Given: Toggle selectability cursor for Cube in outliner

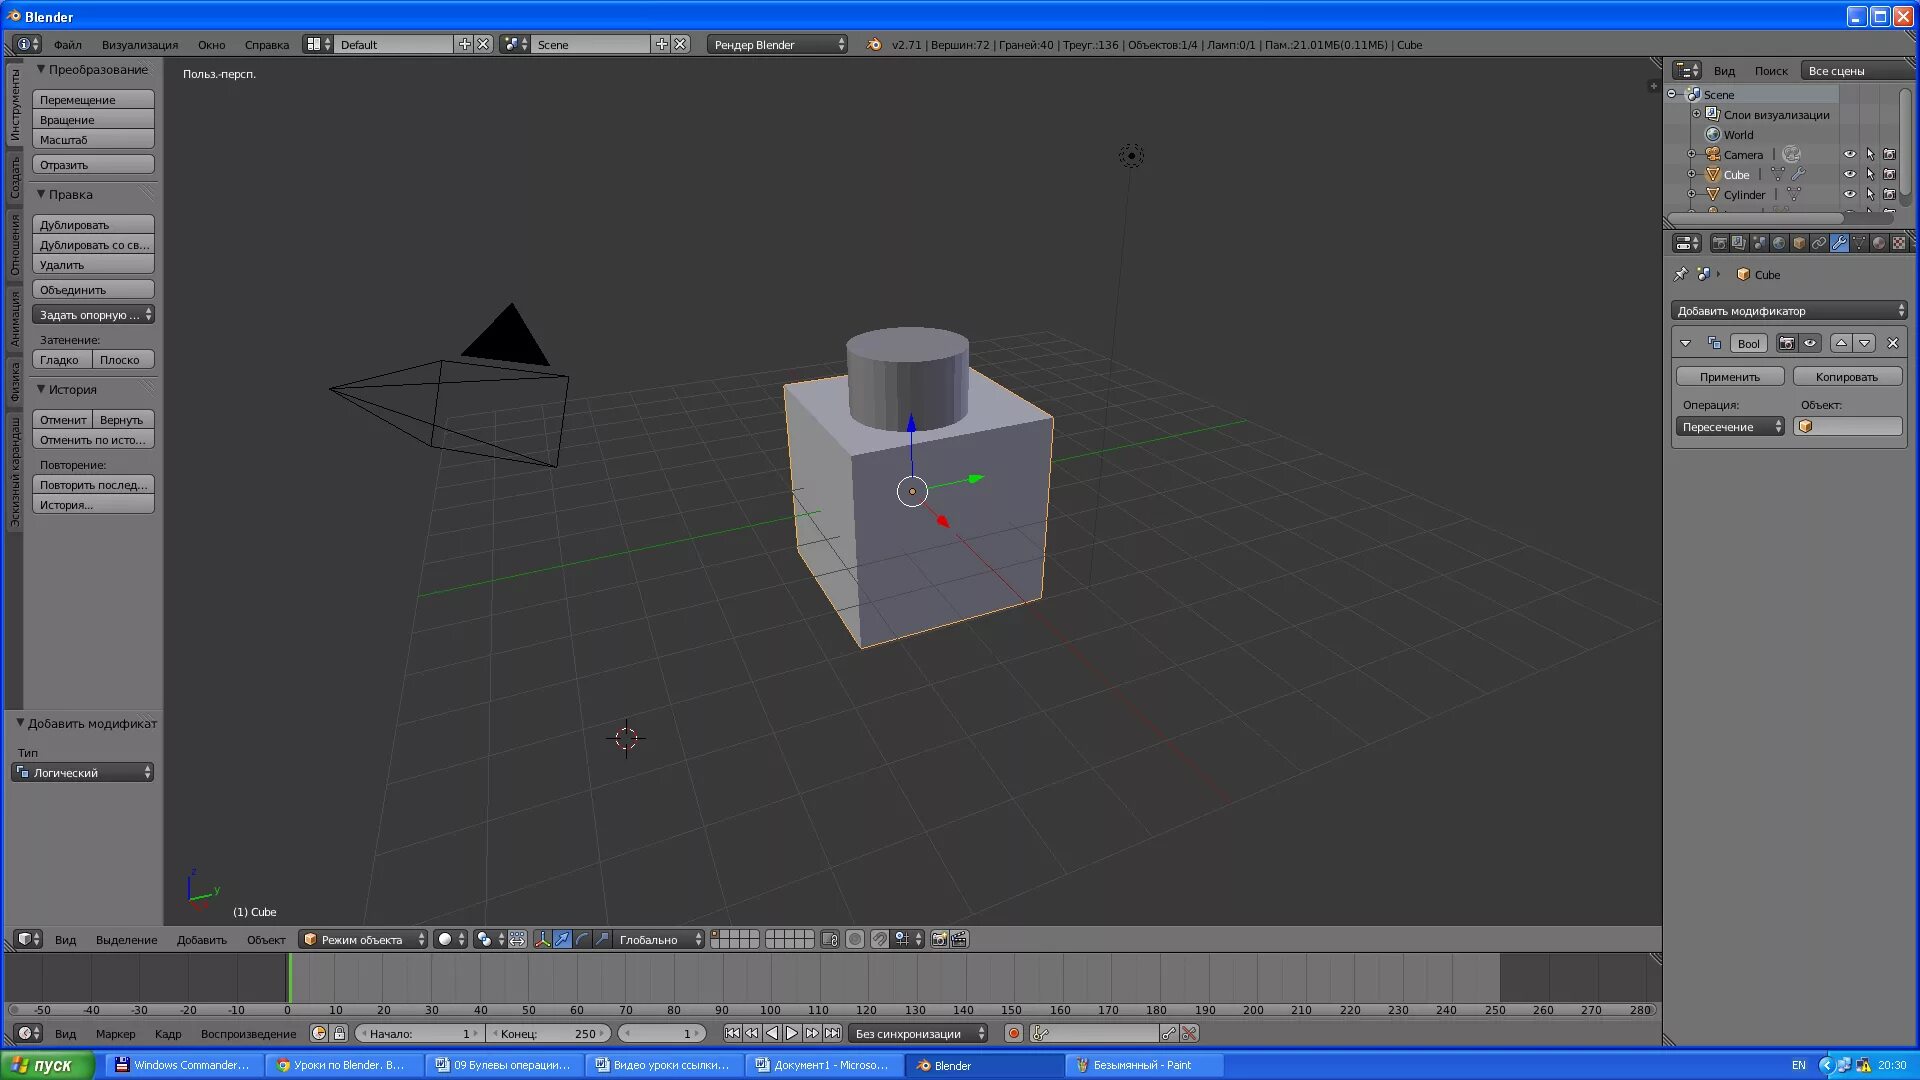Looking at the screenshot, I should [1870, 174].
